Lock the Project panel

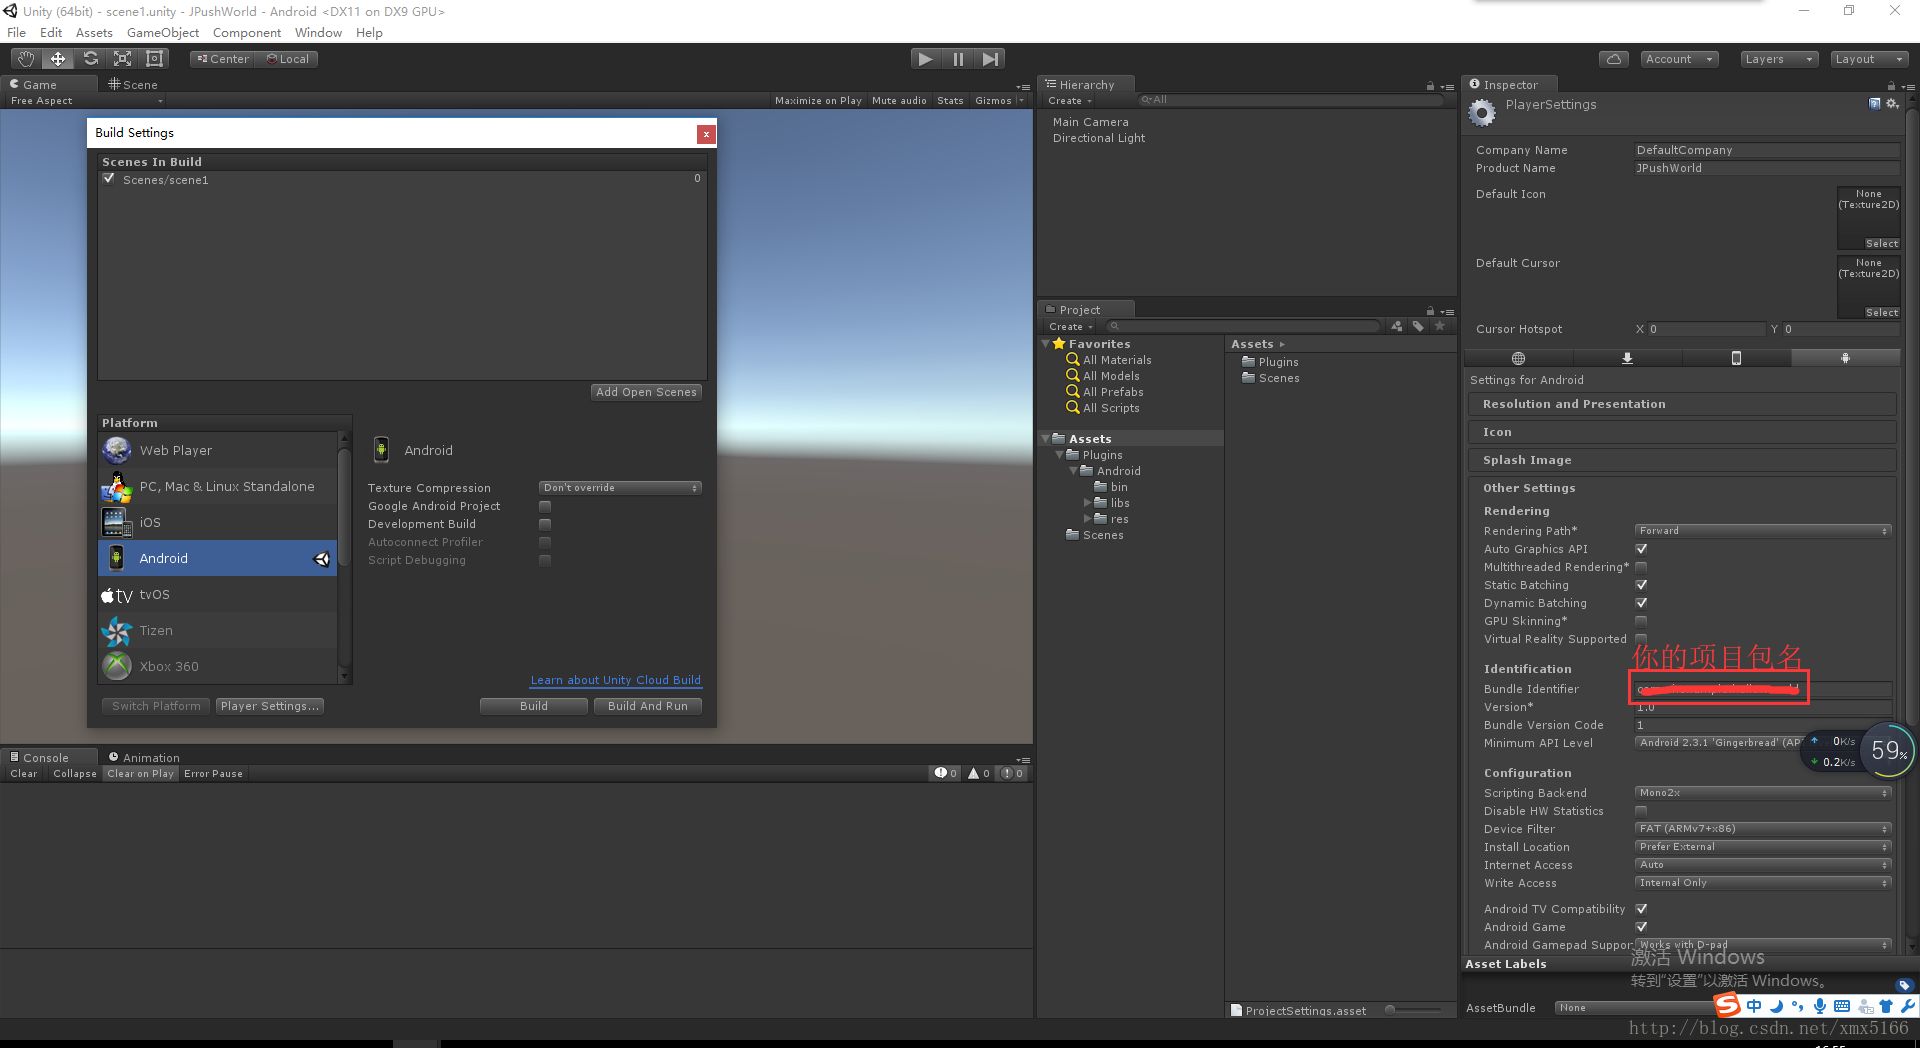click(1430, 311)
